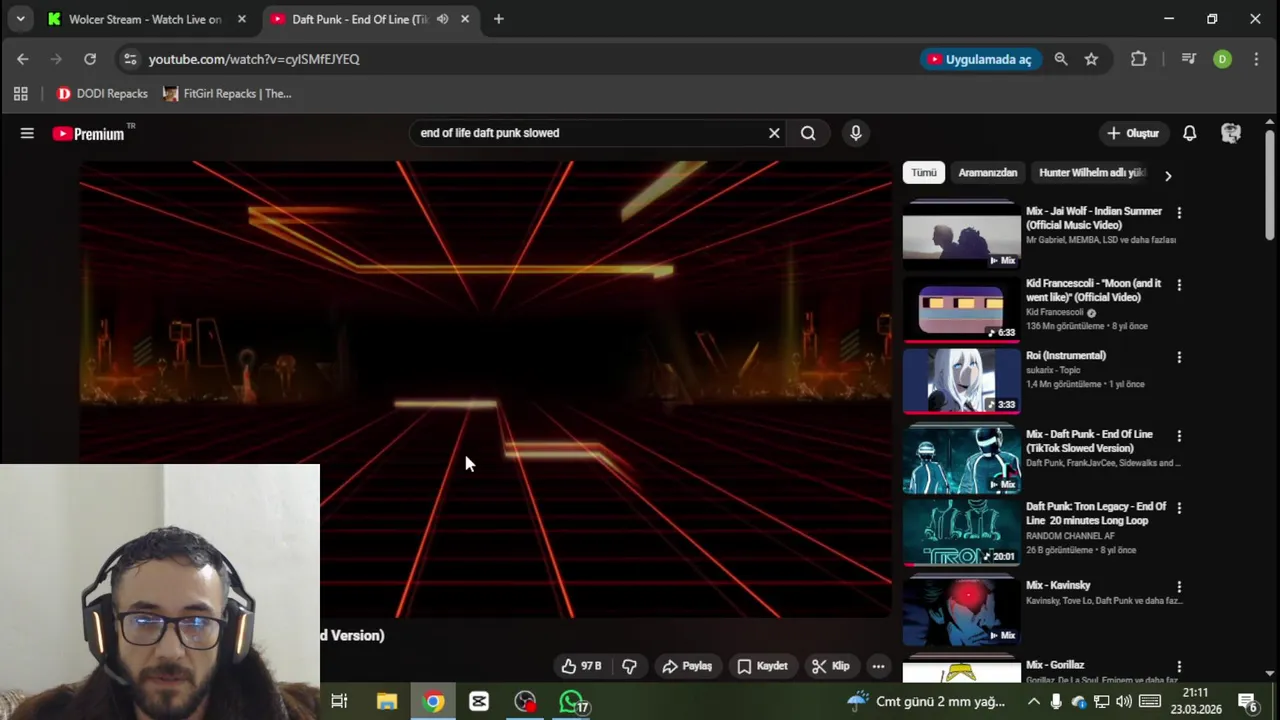Screen dimensions: 1280x720
Task: Open the Chrome extensions puzzle icon
Action: (x=1139, y=59)
